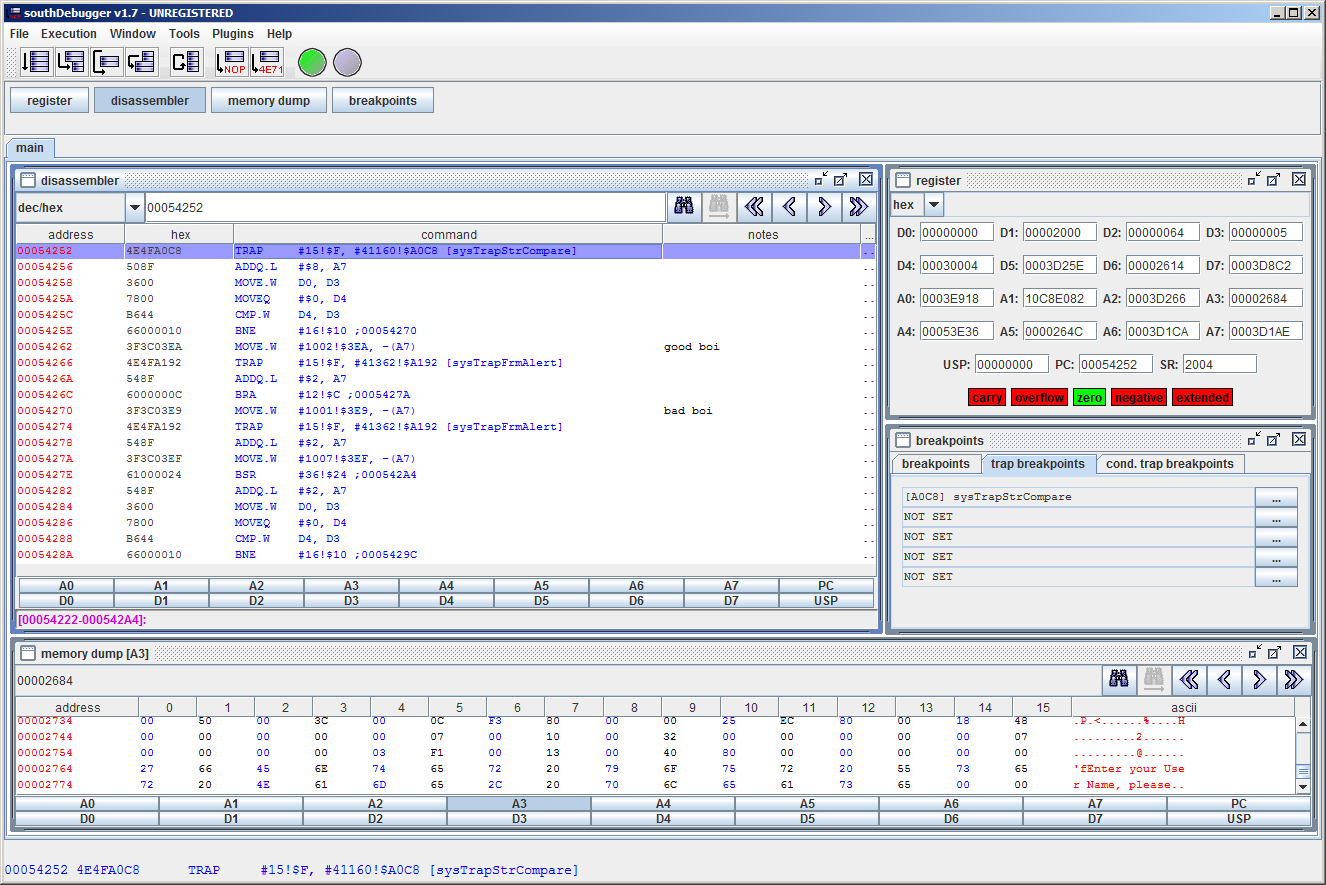Maximize the register internal panel
The image size is (1326, 885).
1273,179
